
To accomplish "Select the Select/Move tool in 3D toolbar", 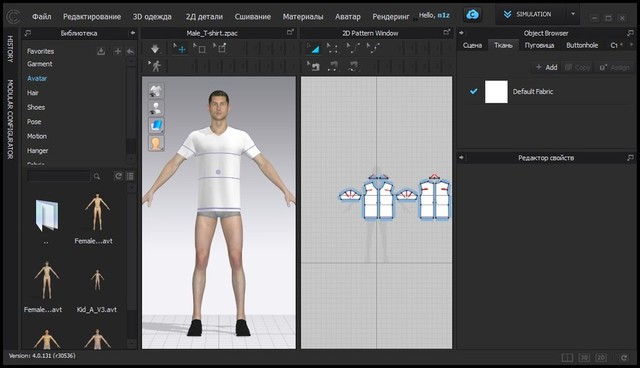I will [x=180, y=49].
